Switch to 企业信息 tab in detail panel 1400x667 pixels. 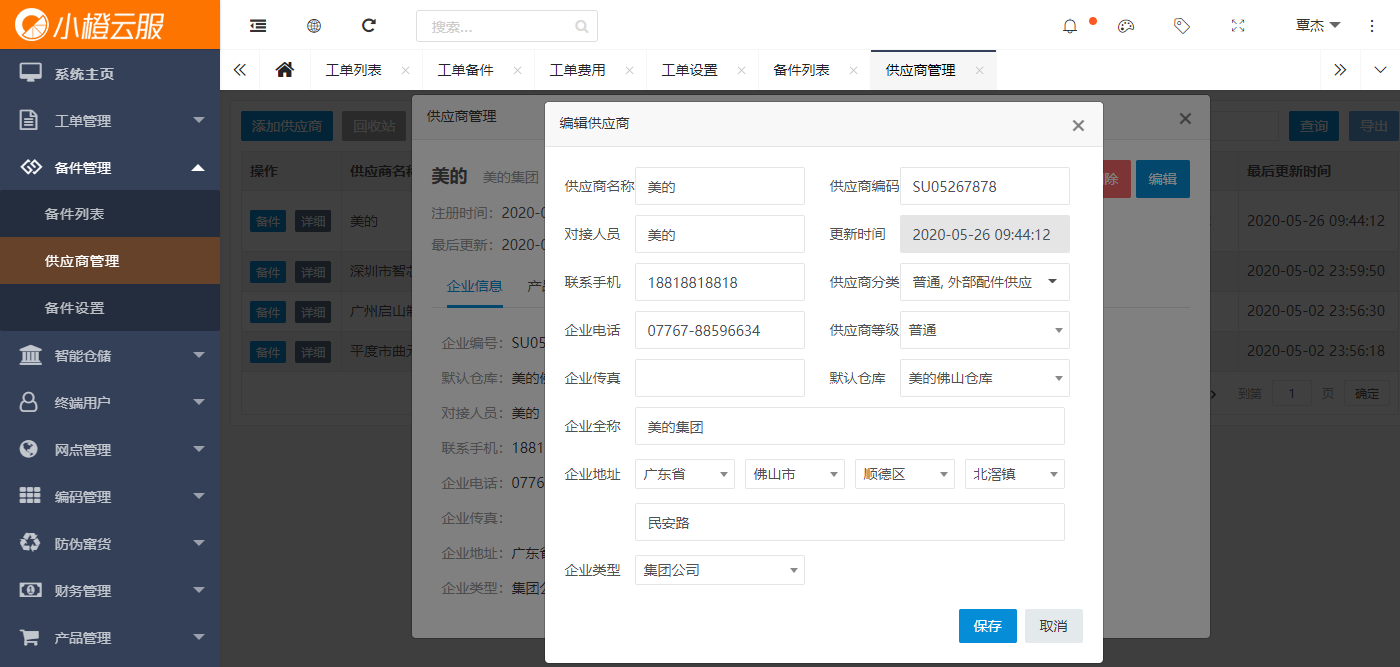point(475,286)
